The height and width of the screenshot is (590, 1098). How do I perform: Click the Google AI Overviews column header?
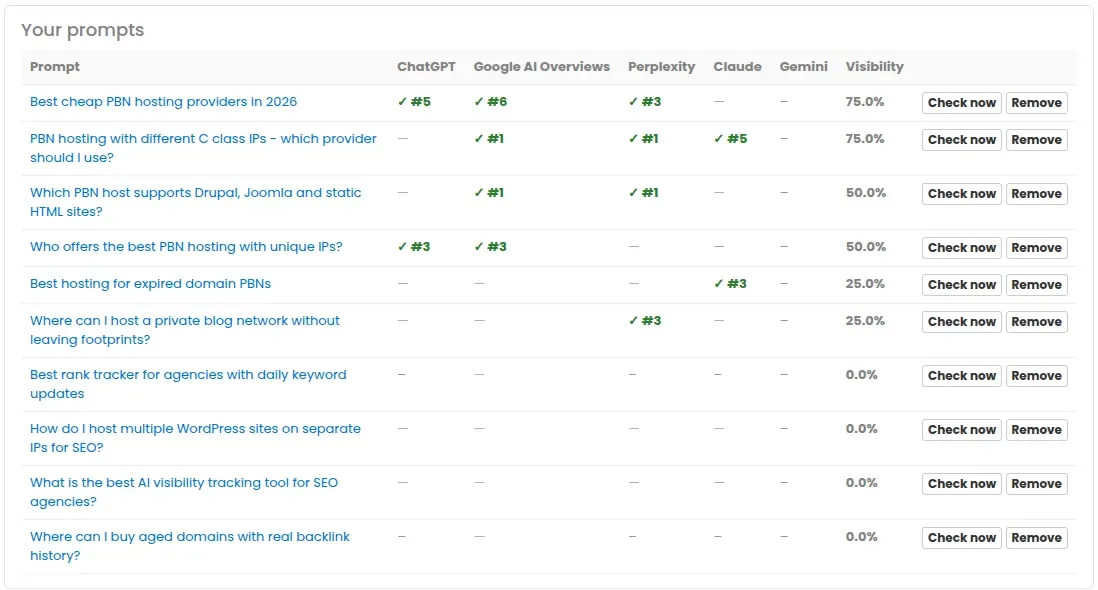point(541,66)
